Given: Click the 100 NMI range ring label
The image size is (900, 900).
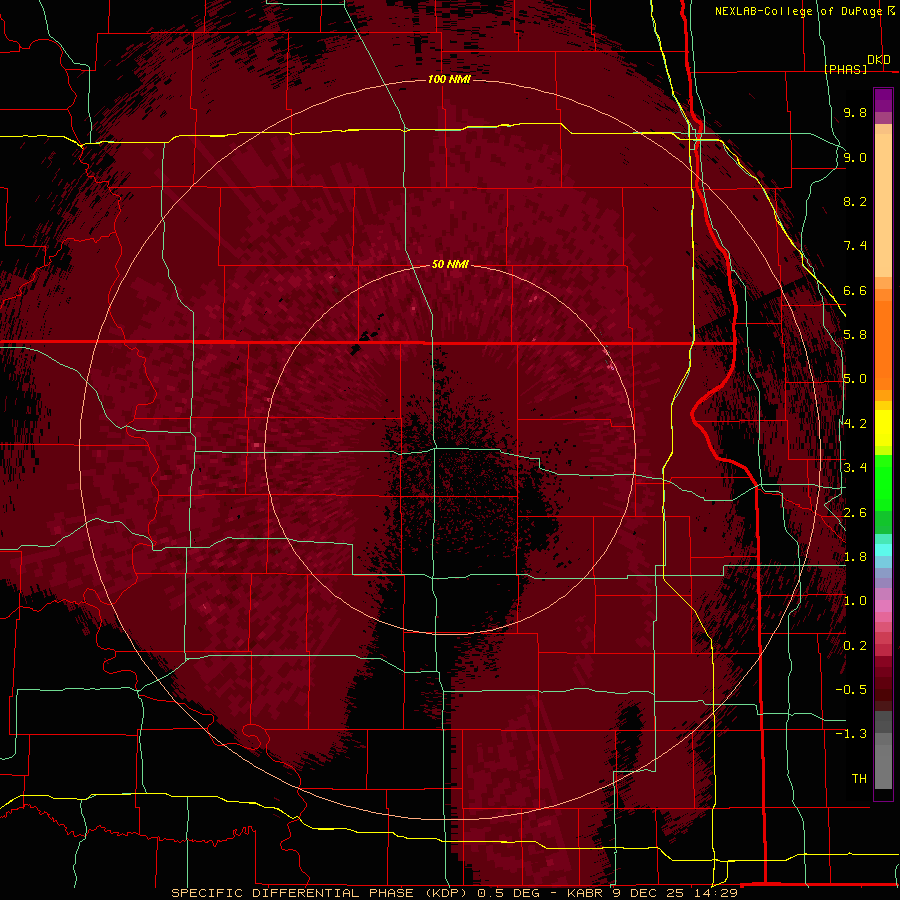Looking at the screenshot, I should tap(449, 79).
